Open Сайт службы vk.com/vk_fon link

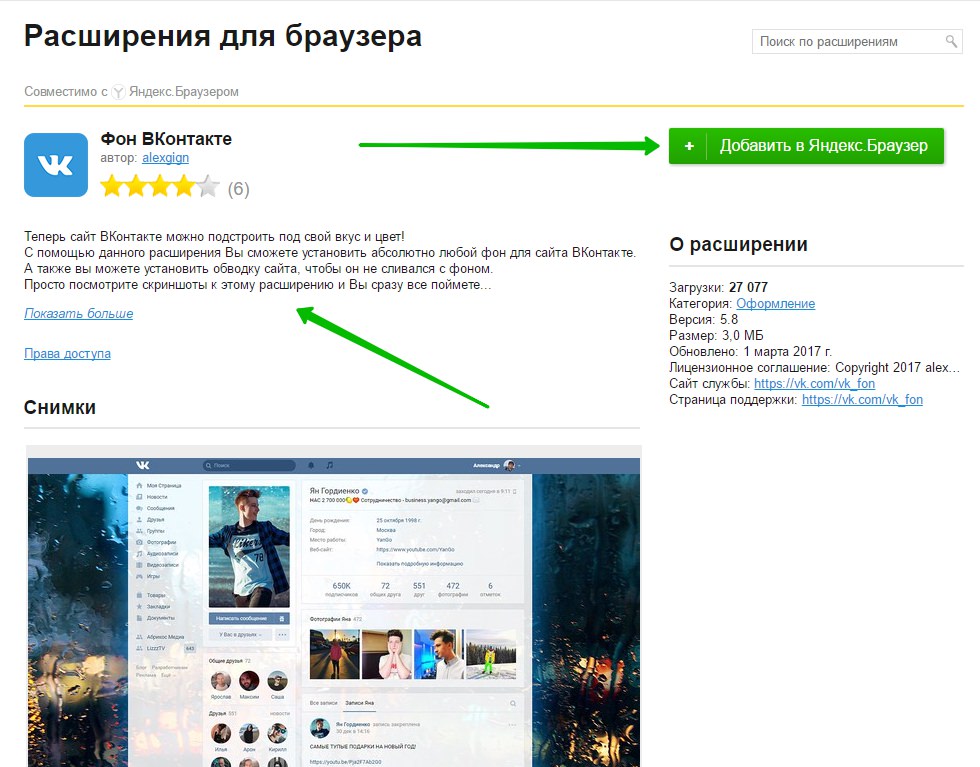pos(814,383)
